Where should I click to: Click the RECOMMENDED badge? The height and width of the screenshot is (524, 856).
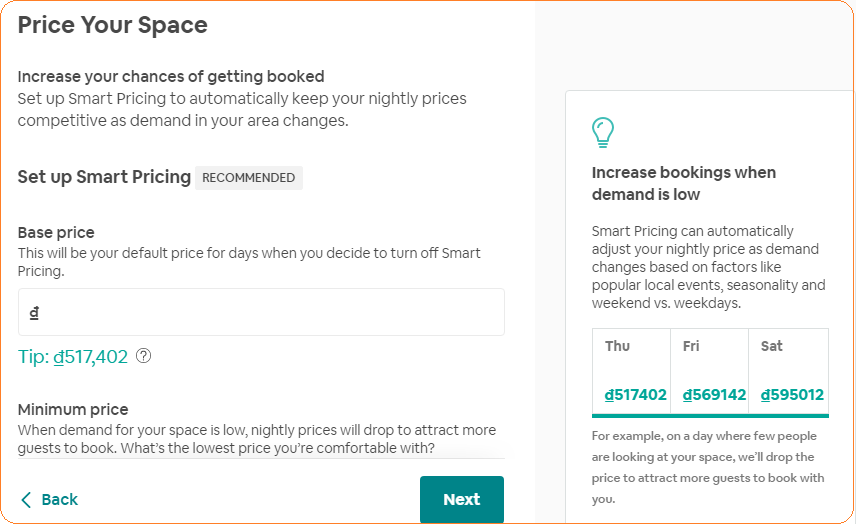coord(248,178)
